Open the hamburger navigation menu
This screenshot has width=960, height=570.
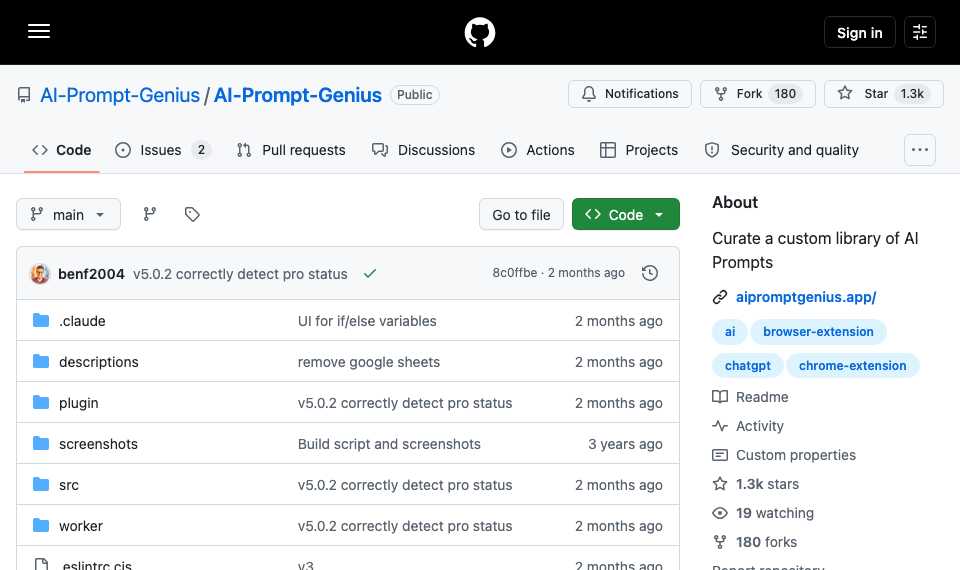(x=39, y=31)
